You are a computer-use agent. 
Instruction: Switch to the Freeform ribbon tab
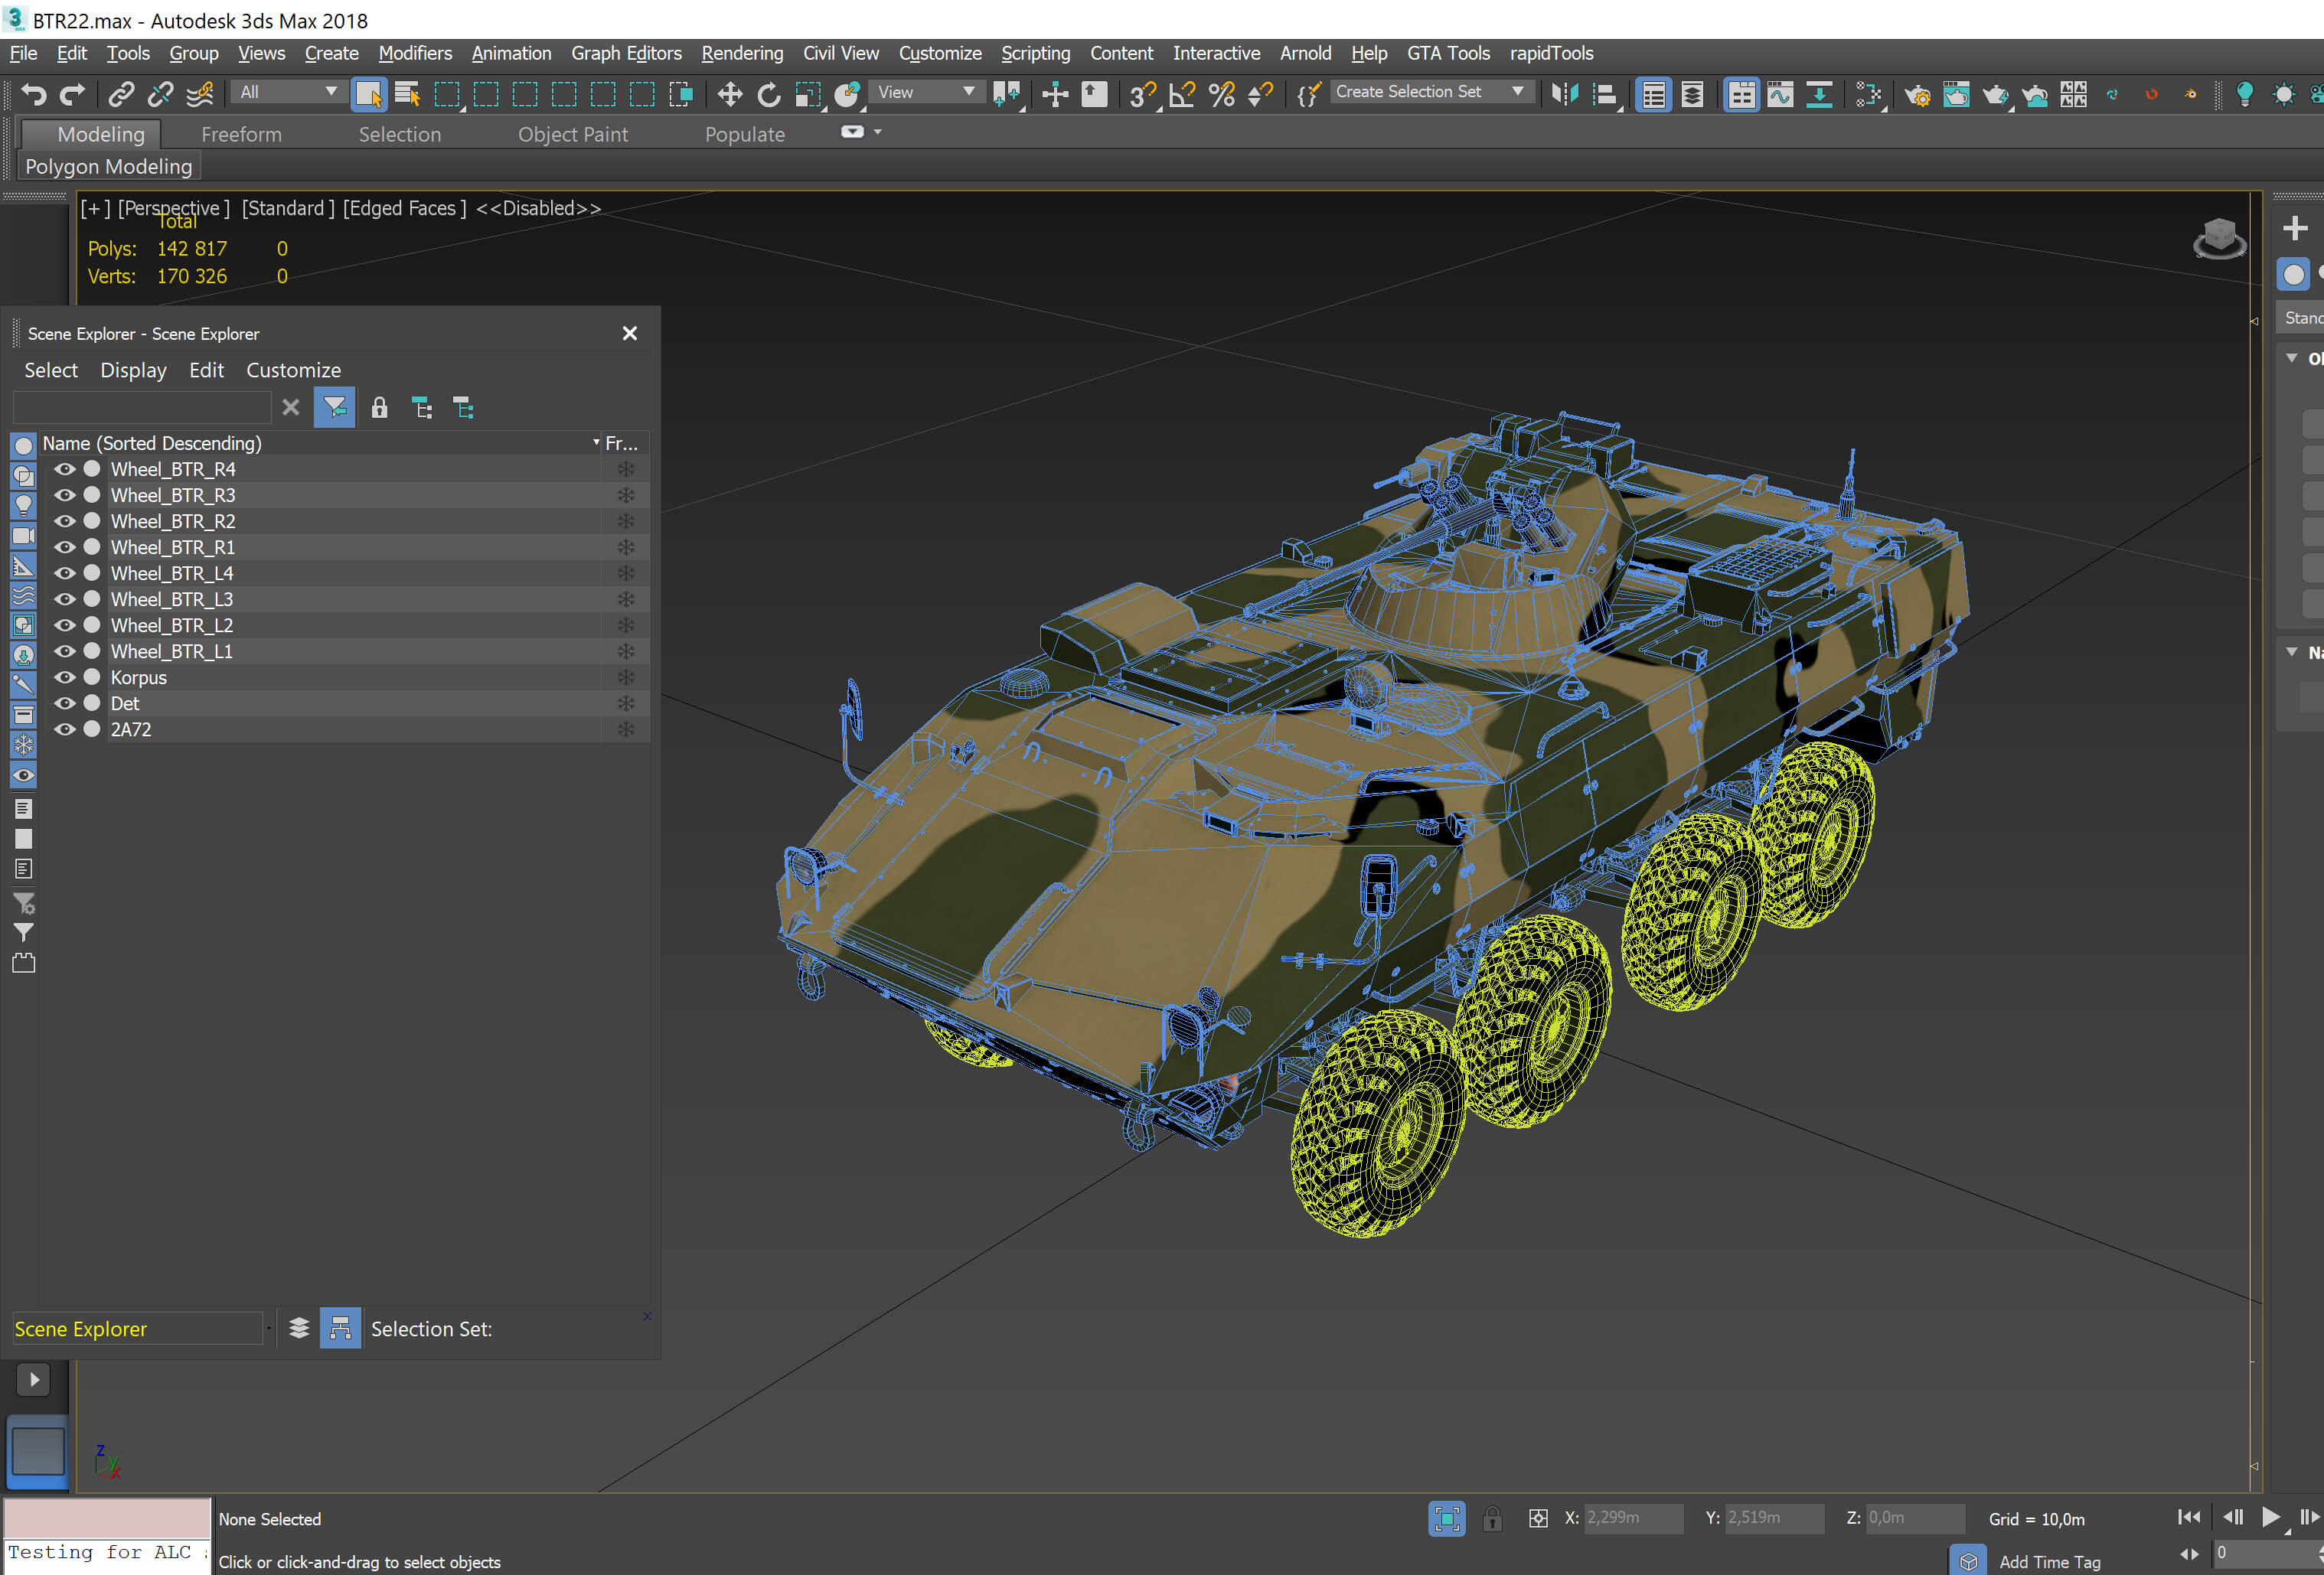241,134
